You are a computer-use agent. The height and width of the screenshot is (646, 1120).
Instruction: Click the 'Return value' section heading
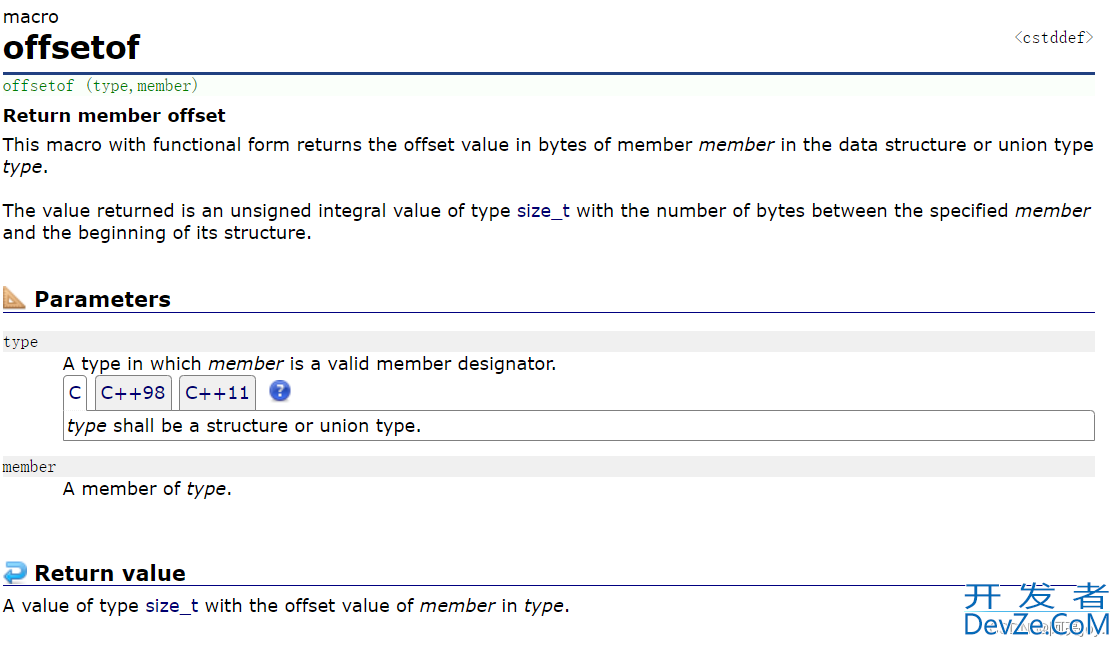pos(110,573)
